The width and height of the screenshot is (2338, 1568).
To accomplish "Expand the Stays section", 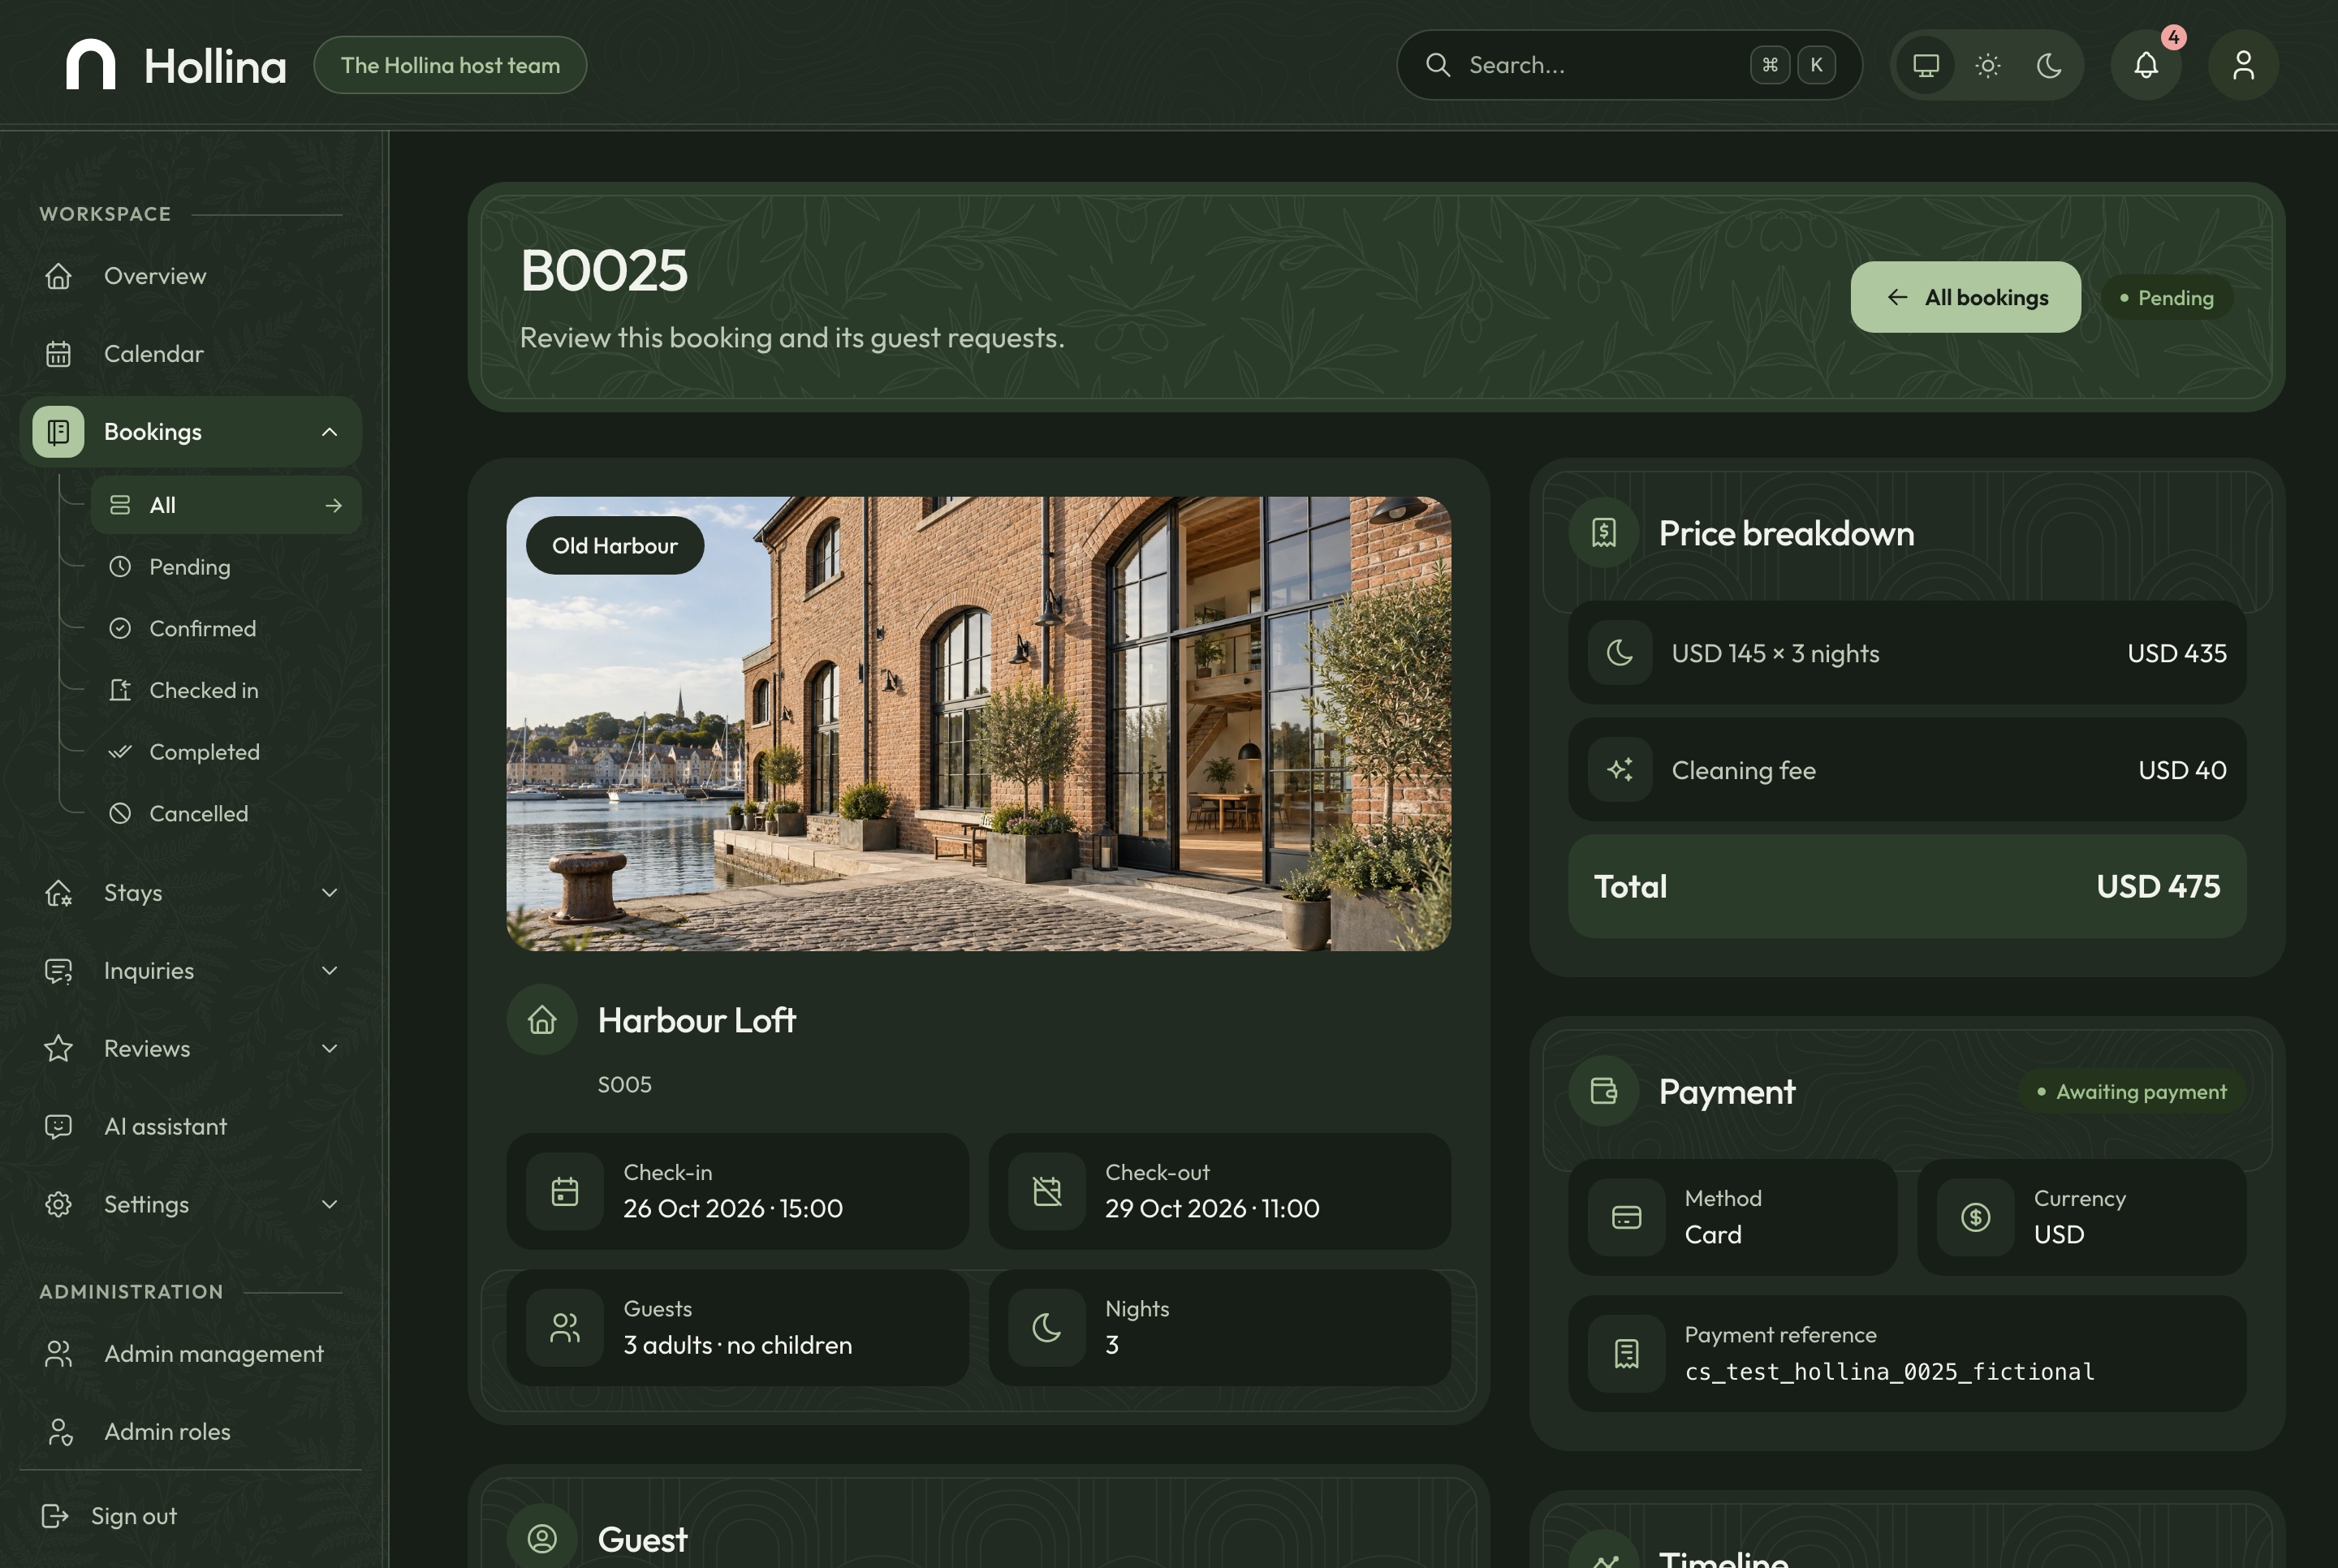I will point(190,893).
